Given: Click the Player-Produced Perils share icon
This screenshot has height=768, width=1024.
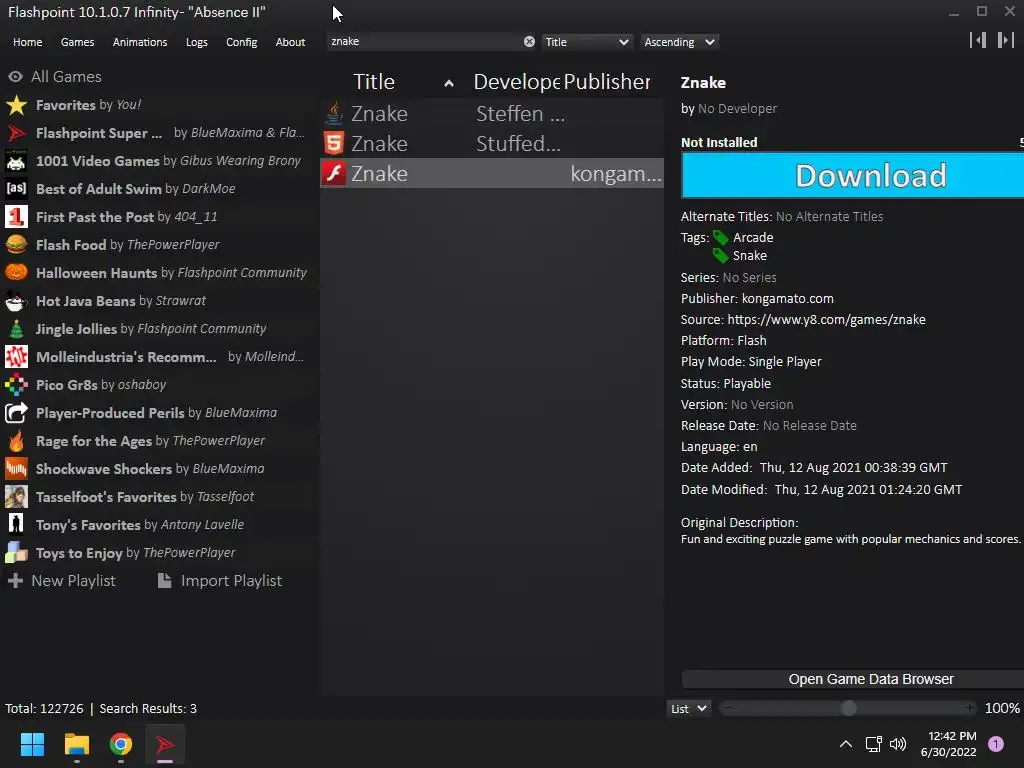Looking at the screenshot, I should 16,413.
